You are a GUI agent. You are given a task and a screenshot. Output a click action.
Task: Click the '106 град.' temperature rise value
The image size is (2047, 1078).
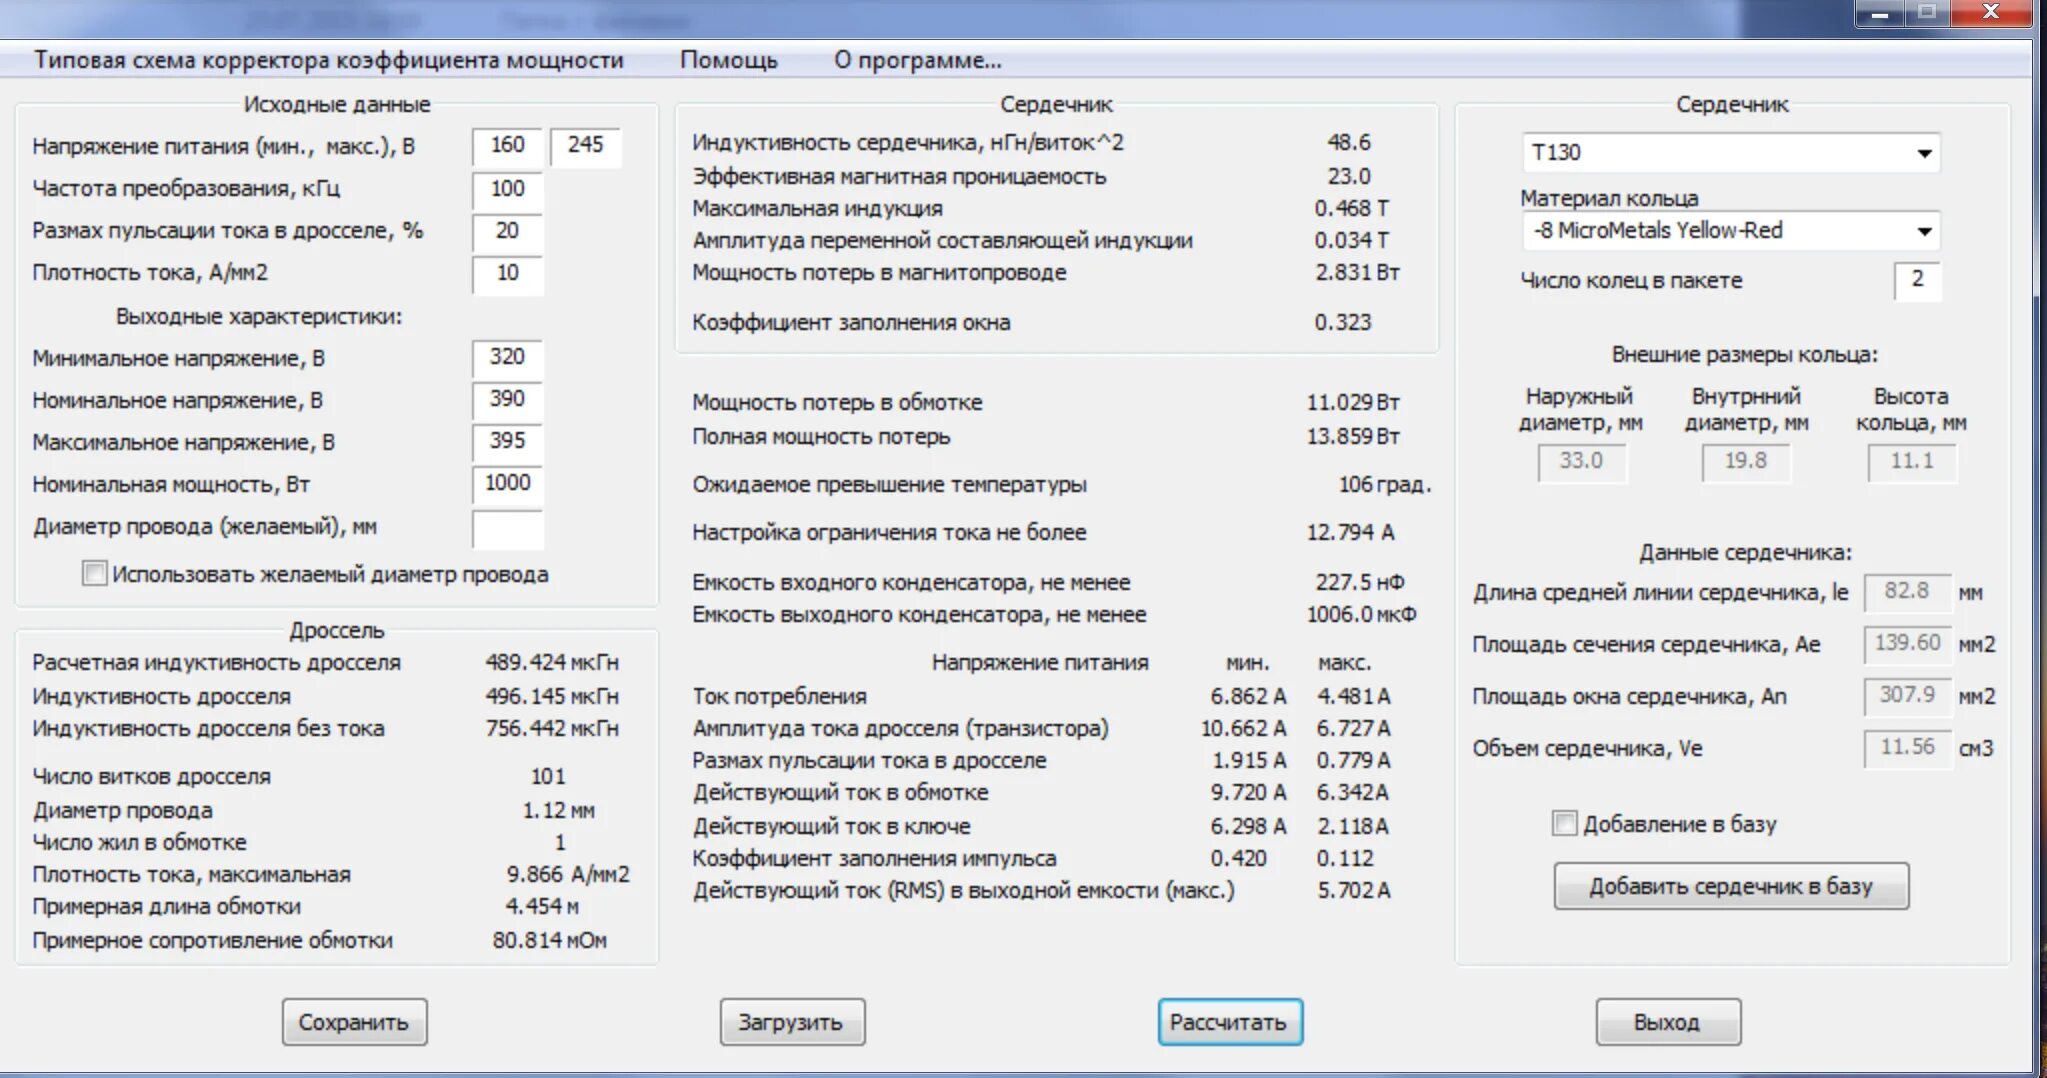coord(1385,485)
